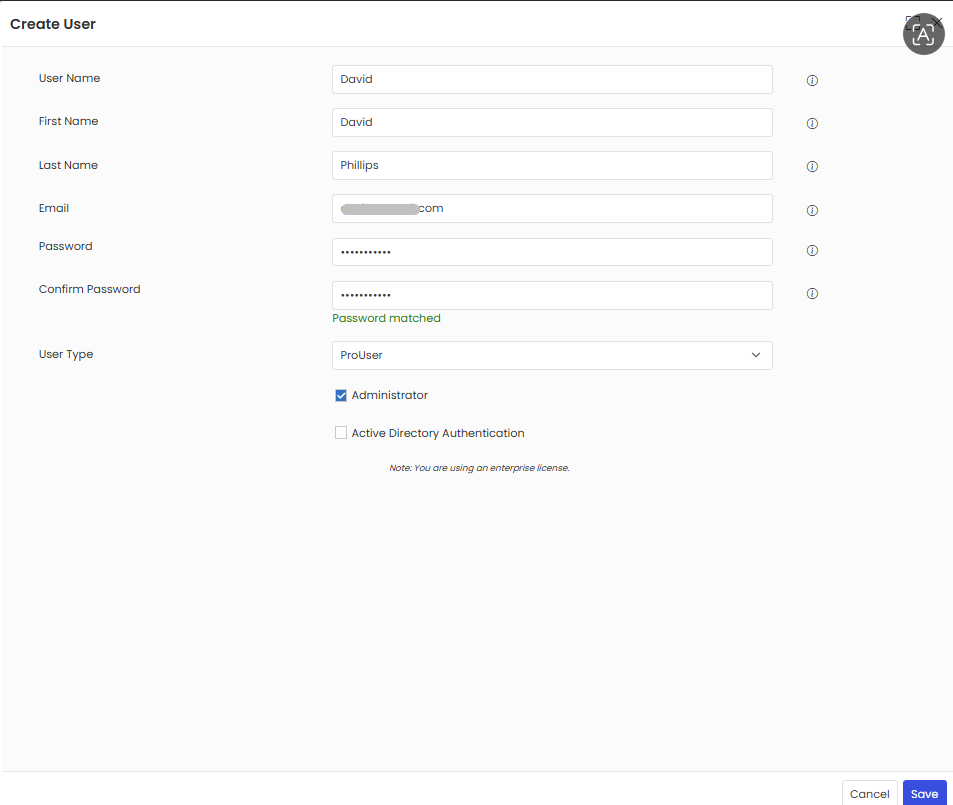The height and width of the screenshot is (805, 953).
Task: Click the info icon beside Confirm Password
Action: [812, 294]
